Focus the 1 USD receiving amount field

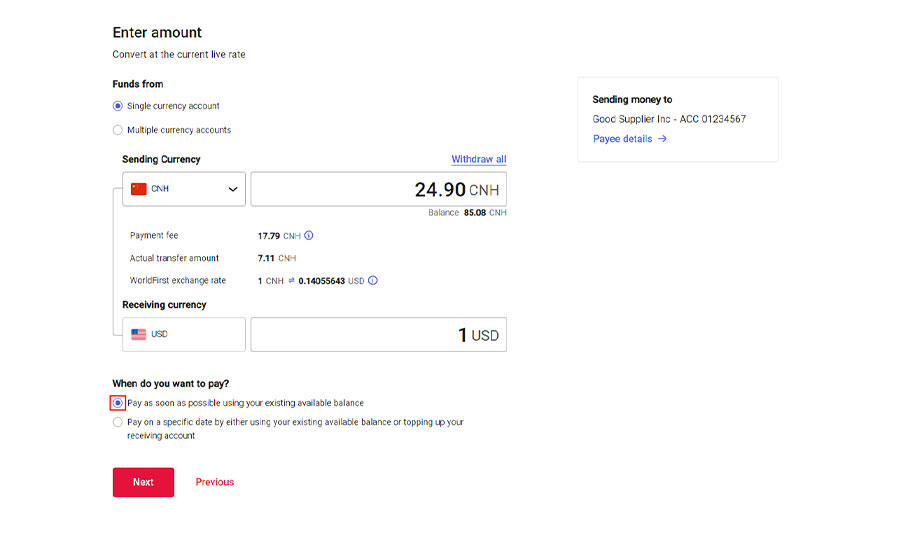(x=378, y=335)
